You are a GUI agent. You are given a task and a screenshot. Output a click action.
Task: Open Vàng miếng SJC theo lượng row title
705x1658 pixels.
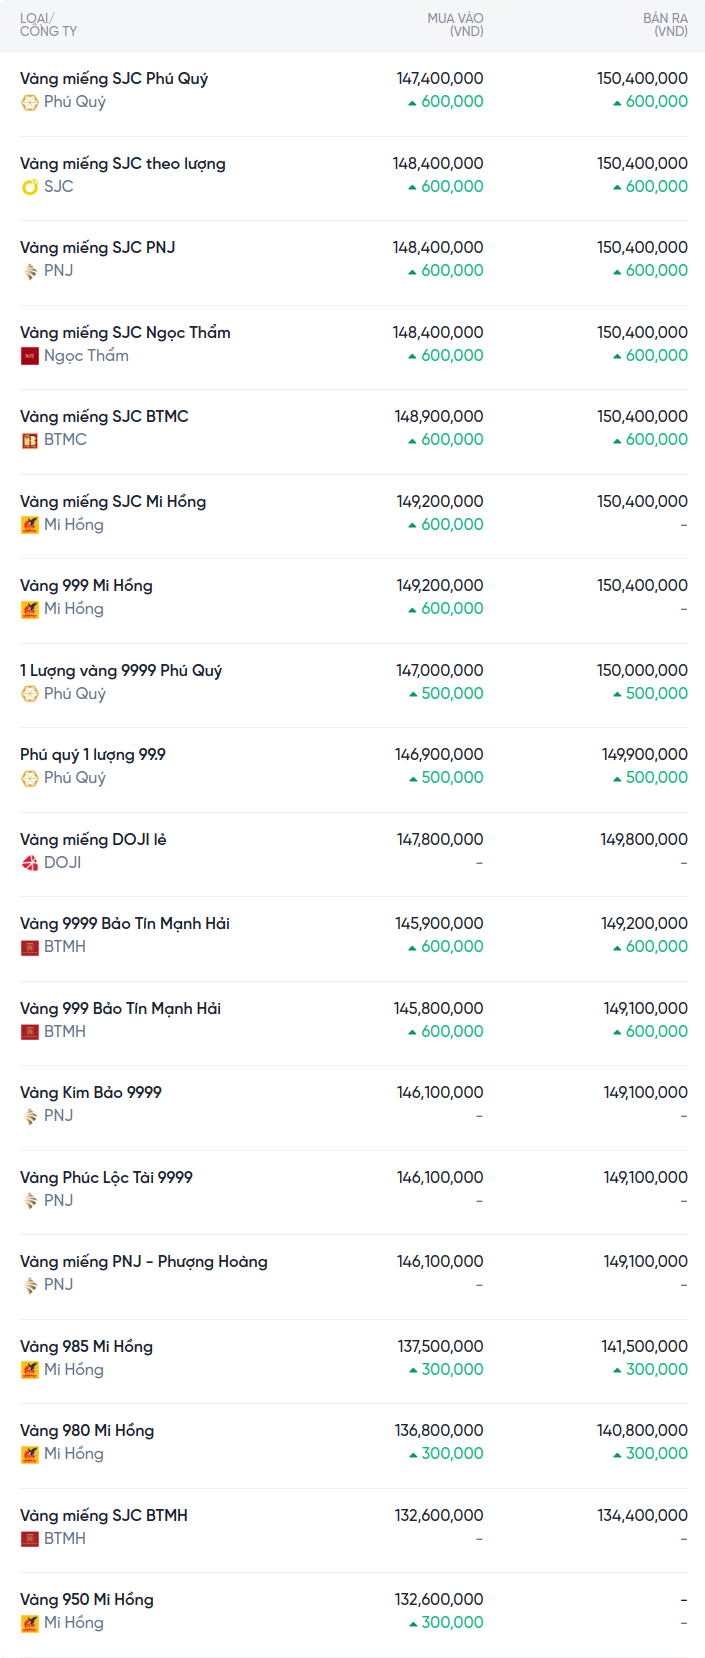pyautogui.click(x=123, y=163)
